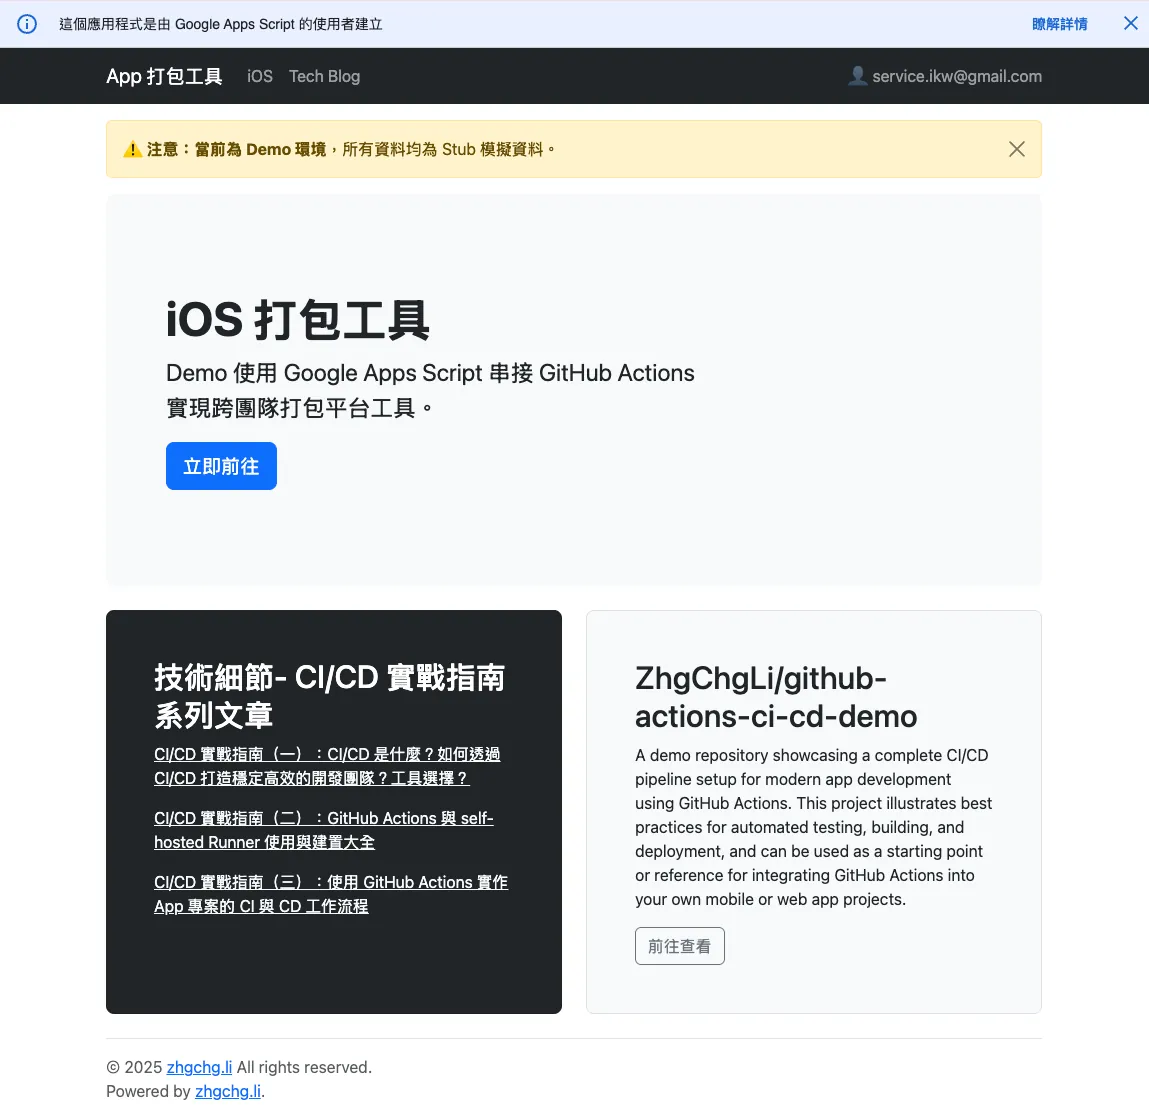The height and width of the screenshot is (1113, 1149).
Task: Open zhgchg.li link after Powered by
Action: tap(227, 1091)
